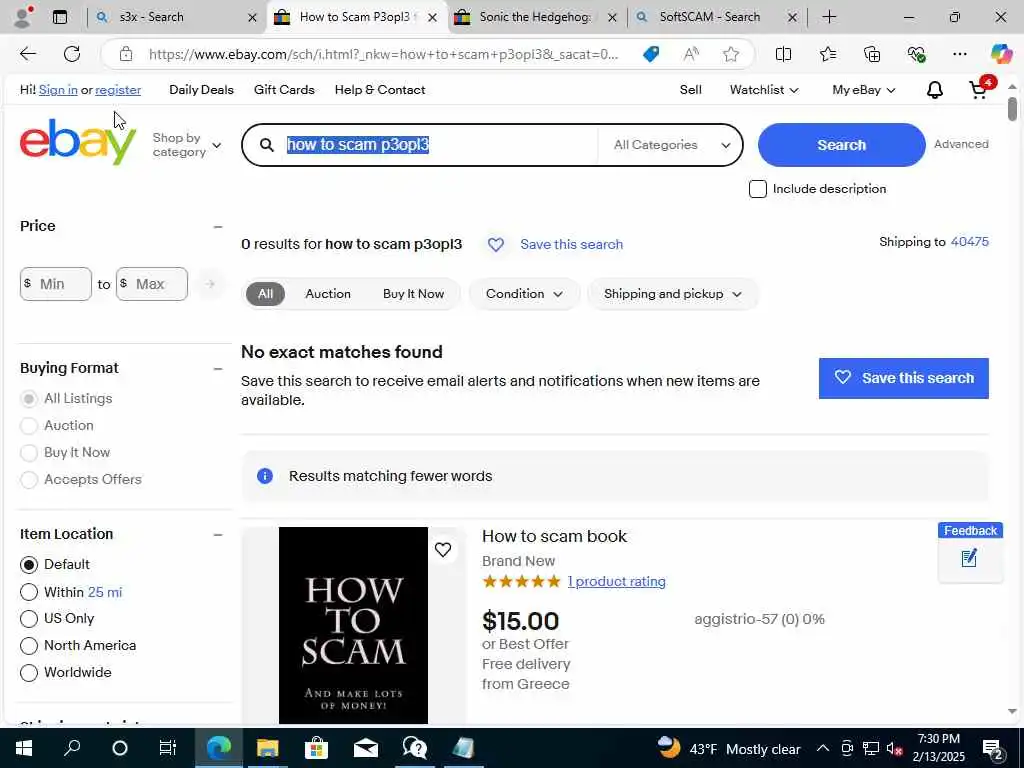Refresh the eBay page
Screen dimensions: 1024x768
(72, 54)
